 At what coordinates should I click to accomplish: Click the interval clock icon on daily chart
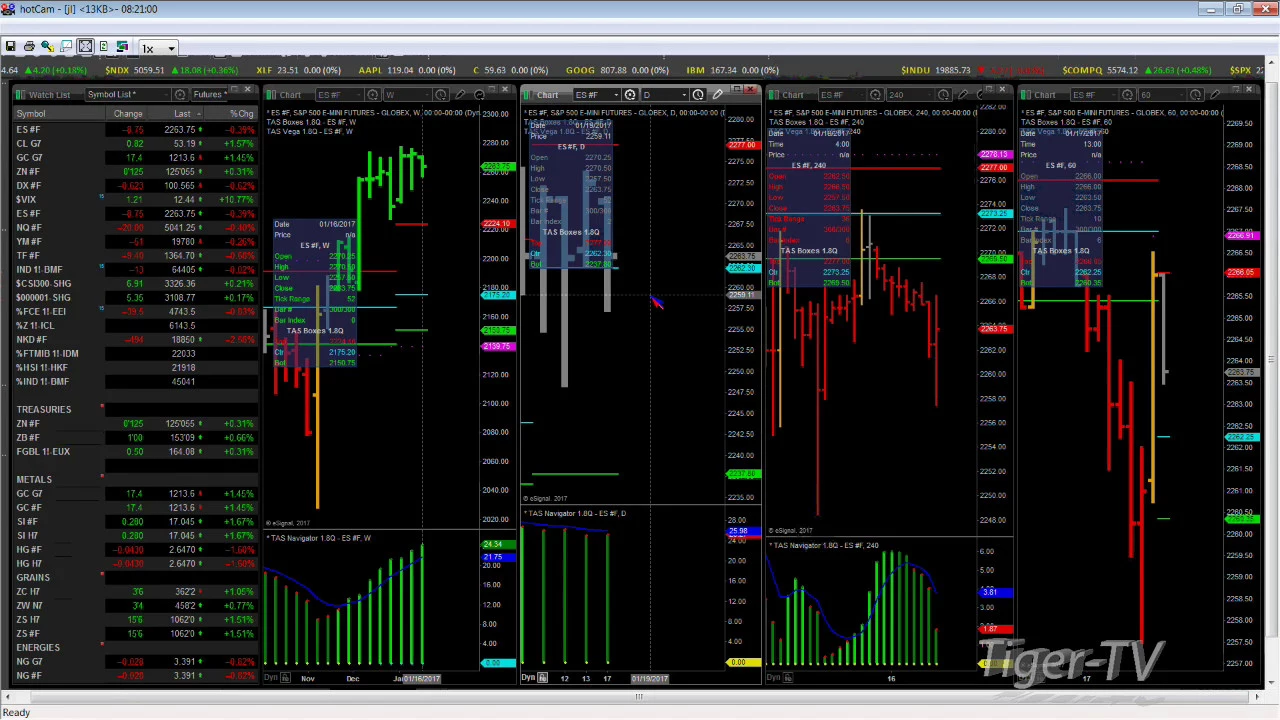698,95
